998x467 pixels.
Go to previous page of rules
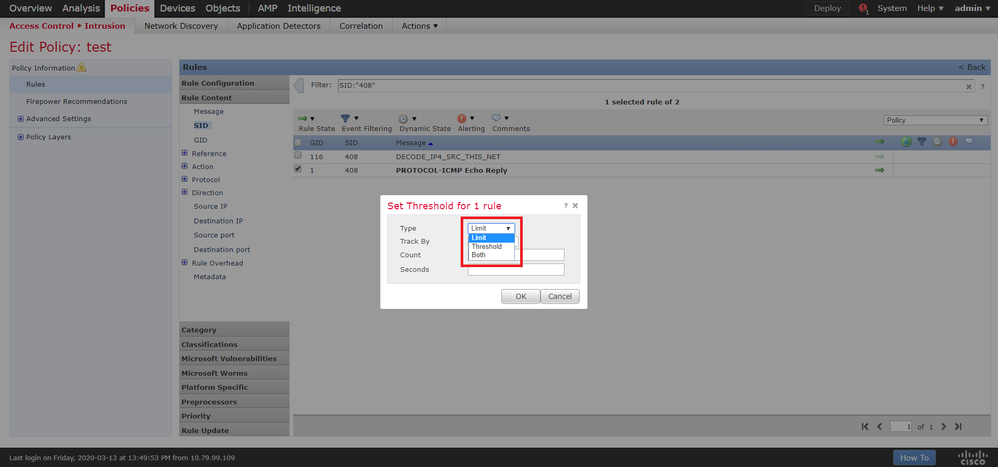(x=880, y=426)
